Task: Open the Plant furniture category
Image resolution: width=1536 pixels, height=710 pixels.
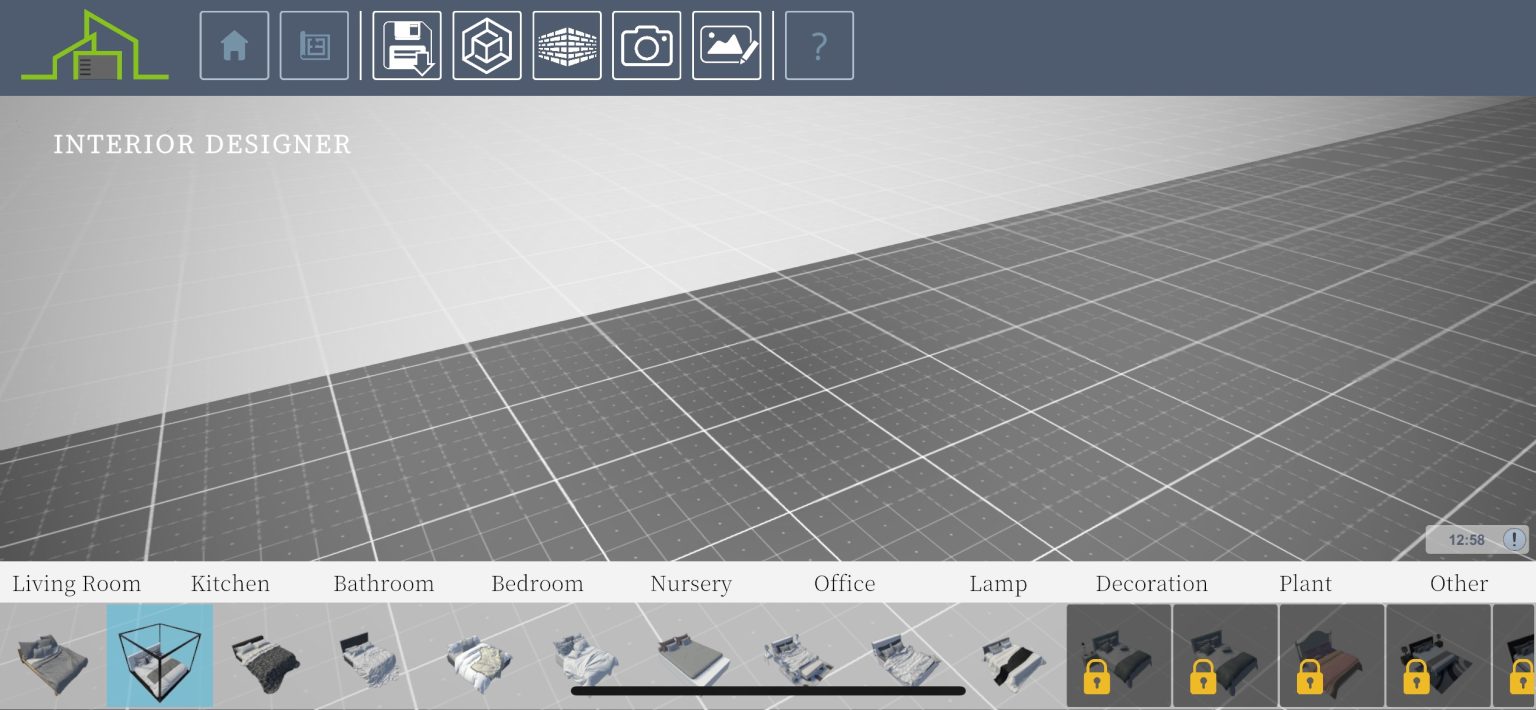Action: tap(1305, 583)
